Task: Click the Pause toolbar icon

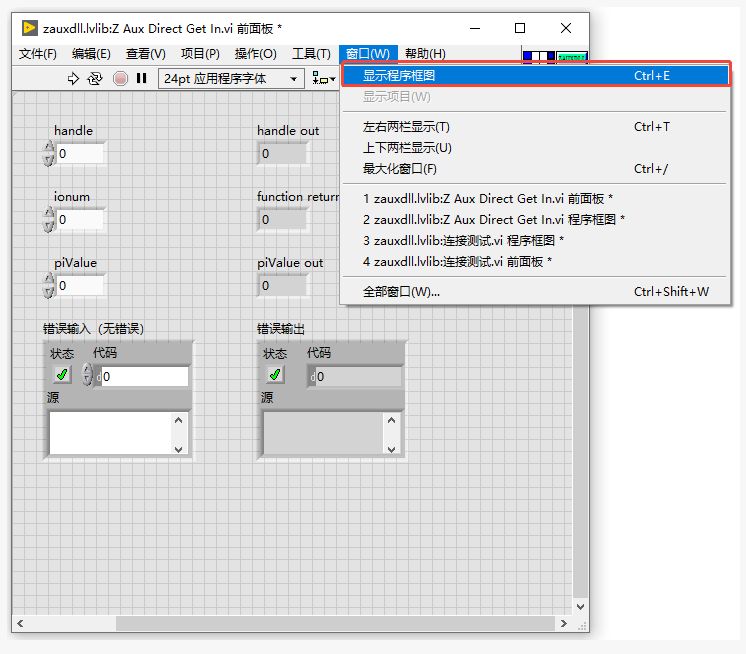Action: coord(142,79)
